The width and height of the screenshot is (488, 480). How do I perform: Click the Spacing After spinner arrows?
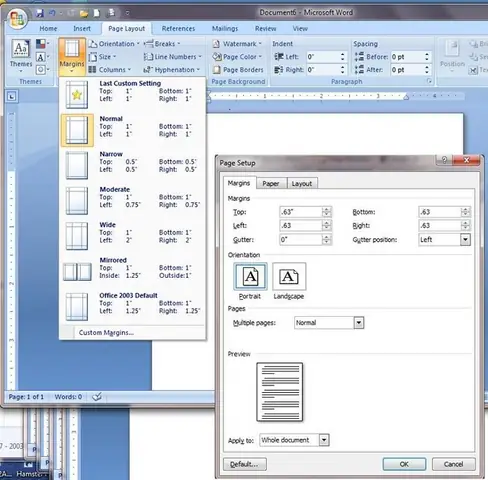[x=427, y=70]
